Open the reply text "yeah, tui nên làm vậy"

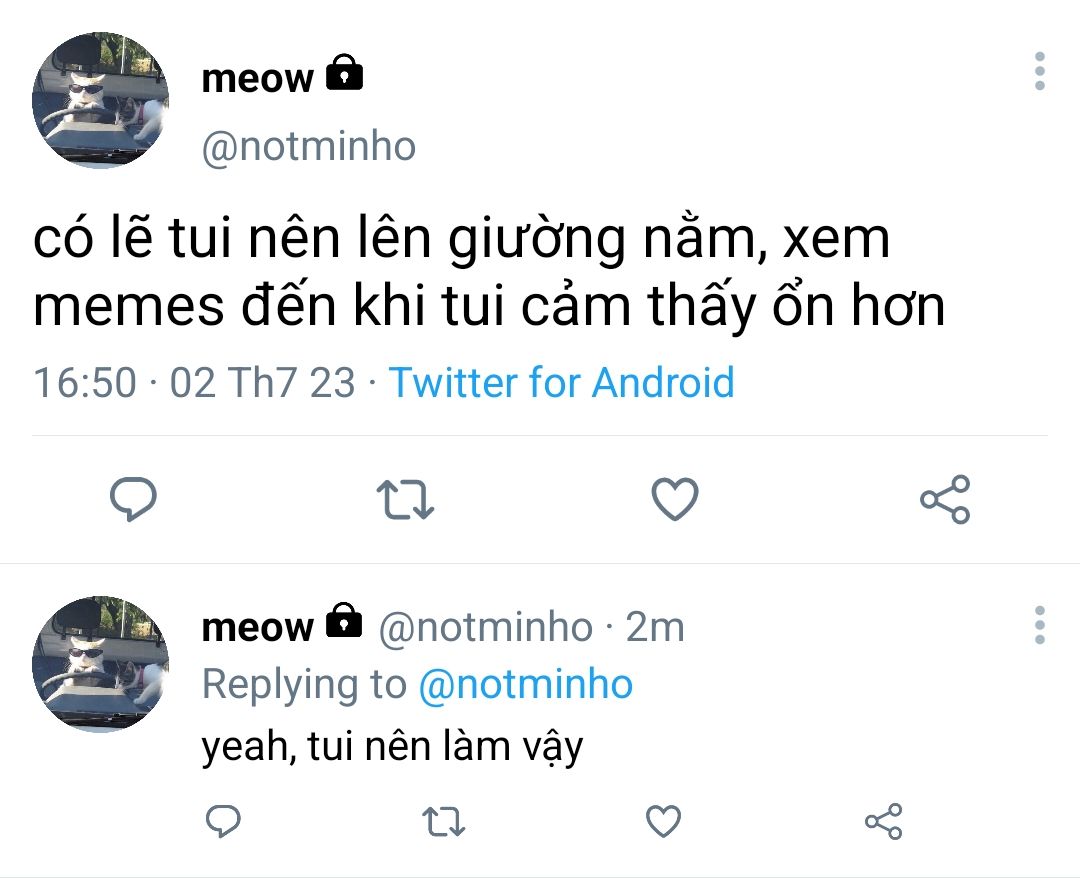point(392,746)
